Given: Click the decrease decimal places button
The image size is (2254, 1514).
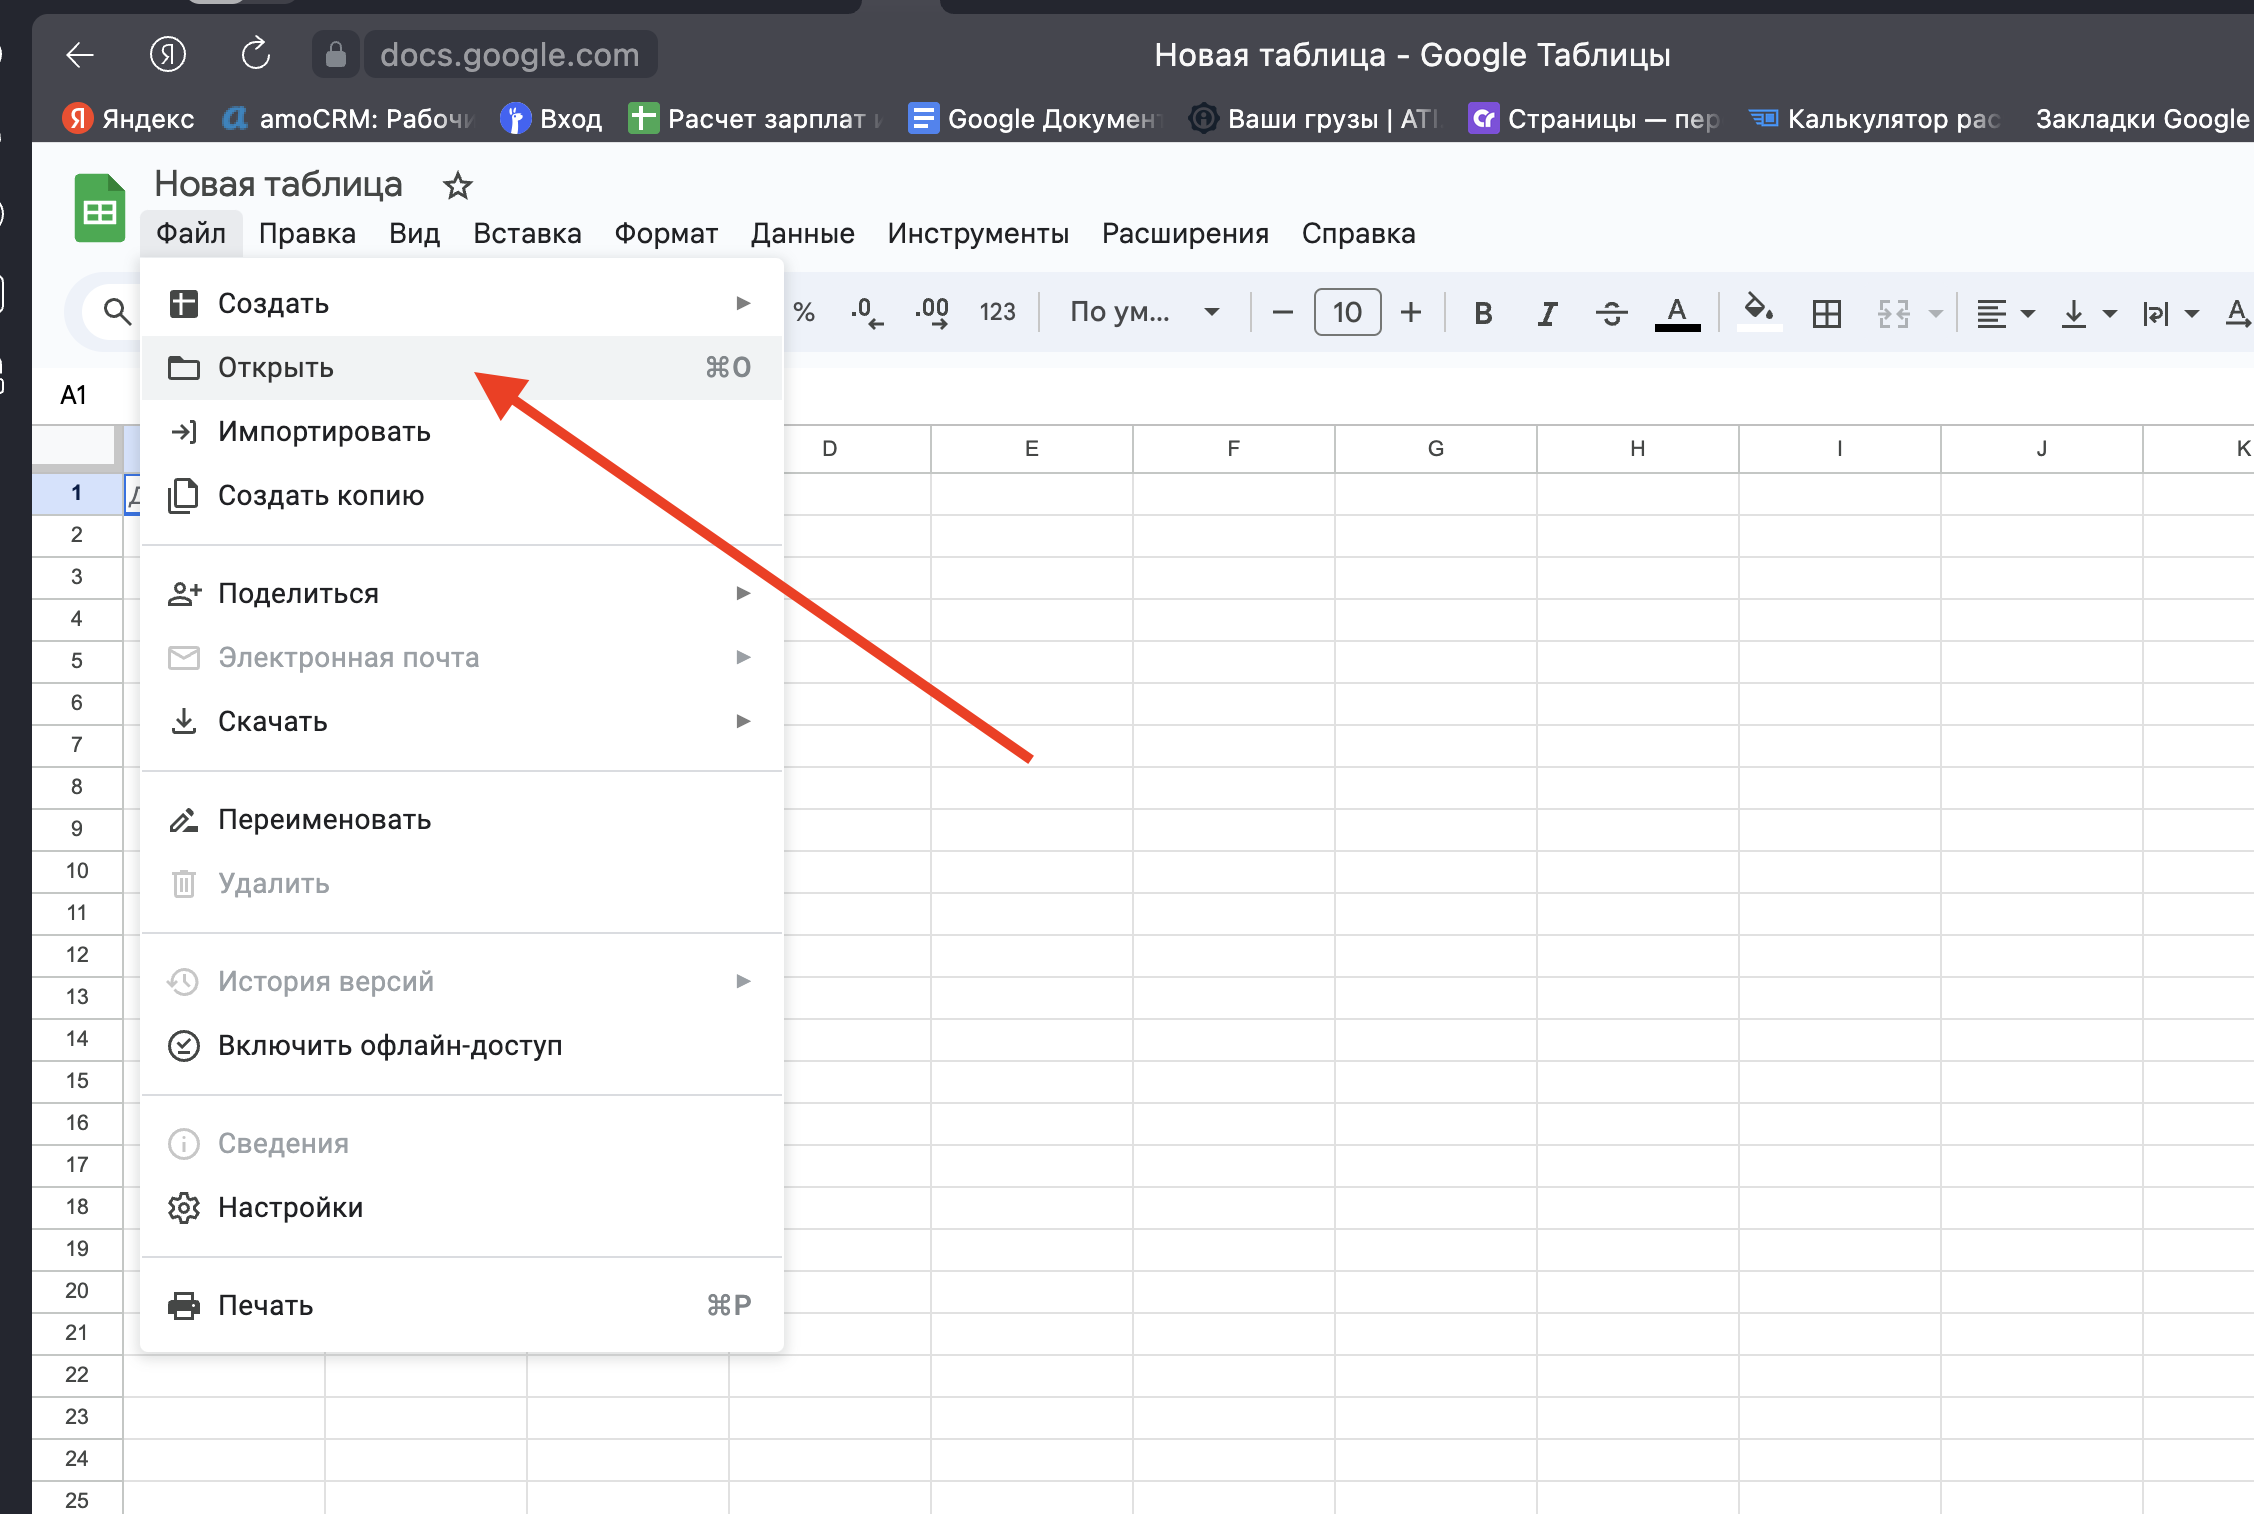Looking at the screenshot, I should tap(866, 312).
